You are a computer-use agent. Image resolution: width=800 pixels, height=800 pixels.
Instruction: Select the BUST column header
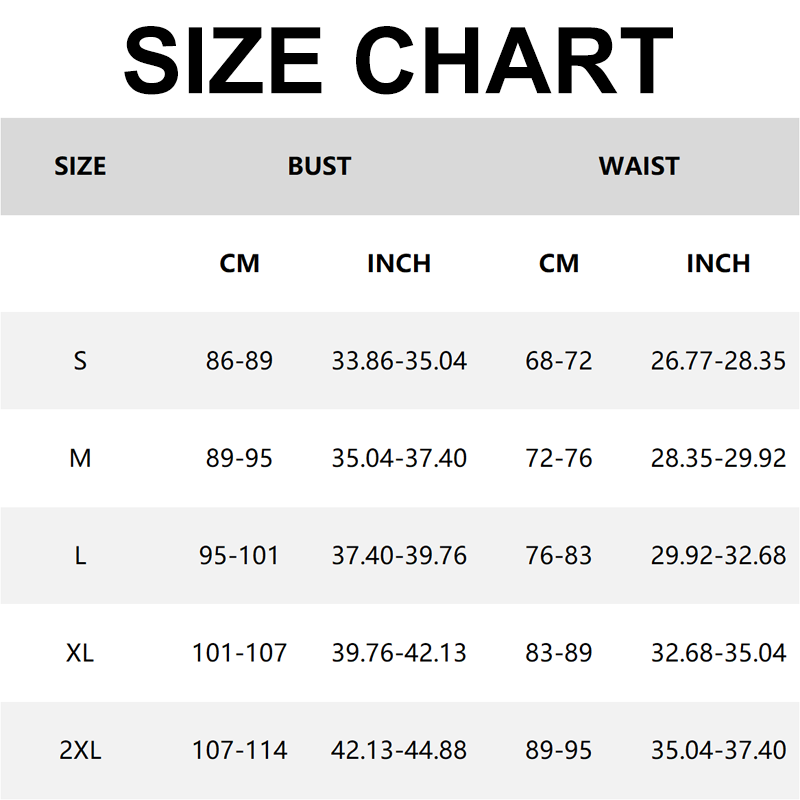pyautogui.click(x=319, y=166)
